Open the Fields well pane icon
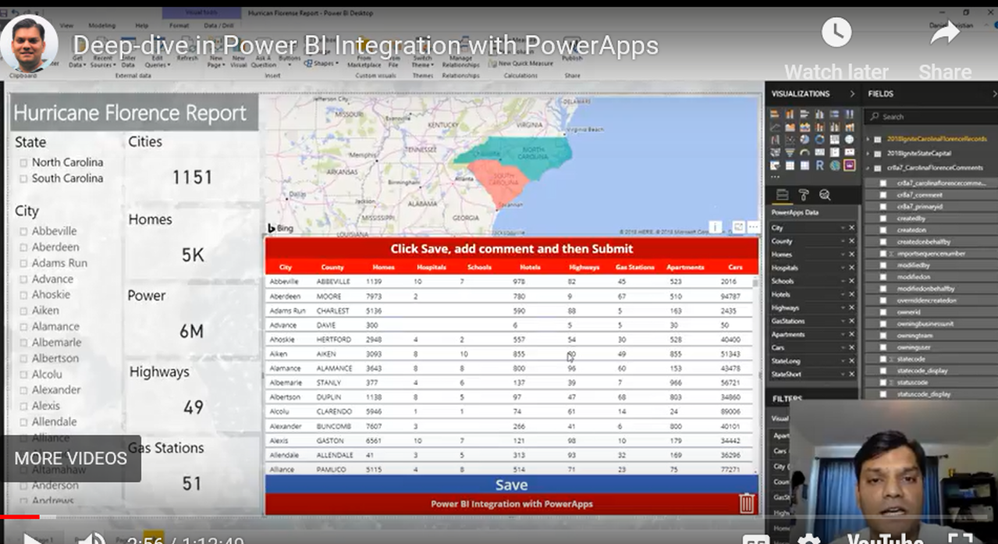 782,195
